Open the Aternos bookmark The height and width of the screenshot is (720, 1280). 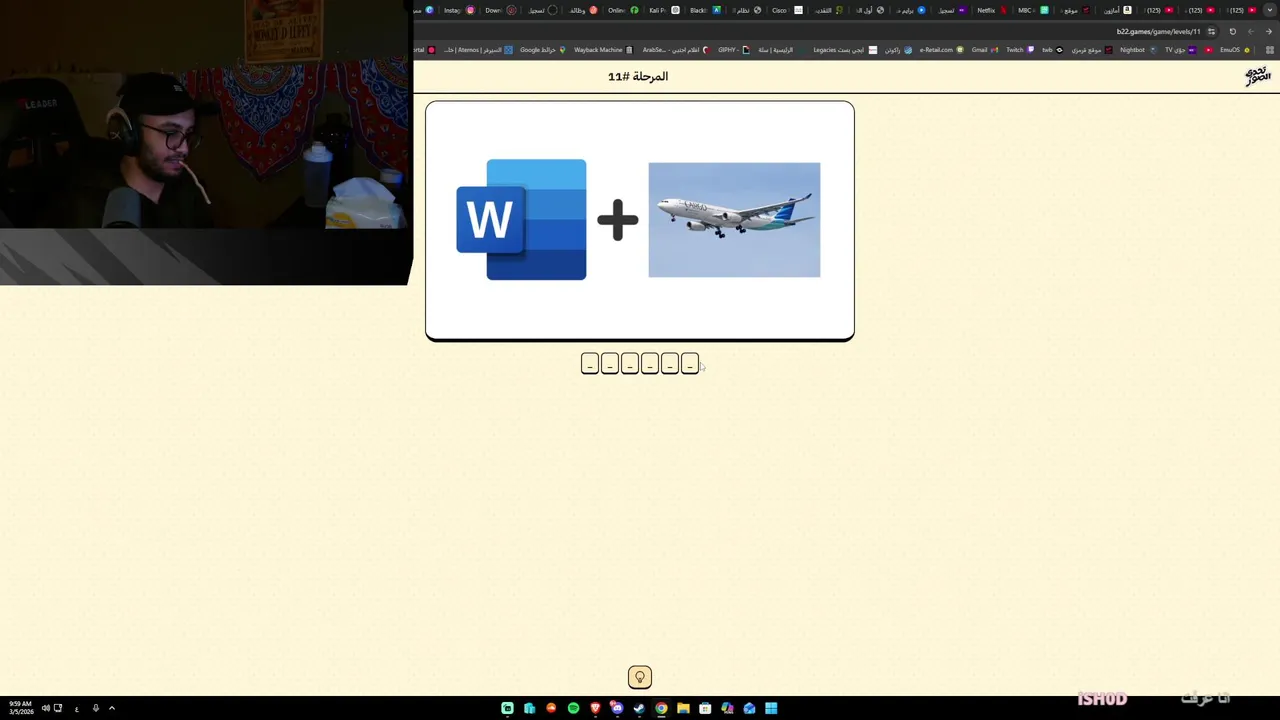[x=478, y=50]
